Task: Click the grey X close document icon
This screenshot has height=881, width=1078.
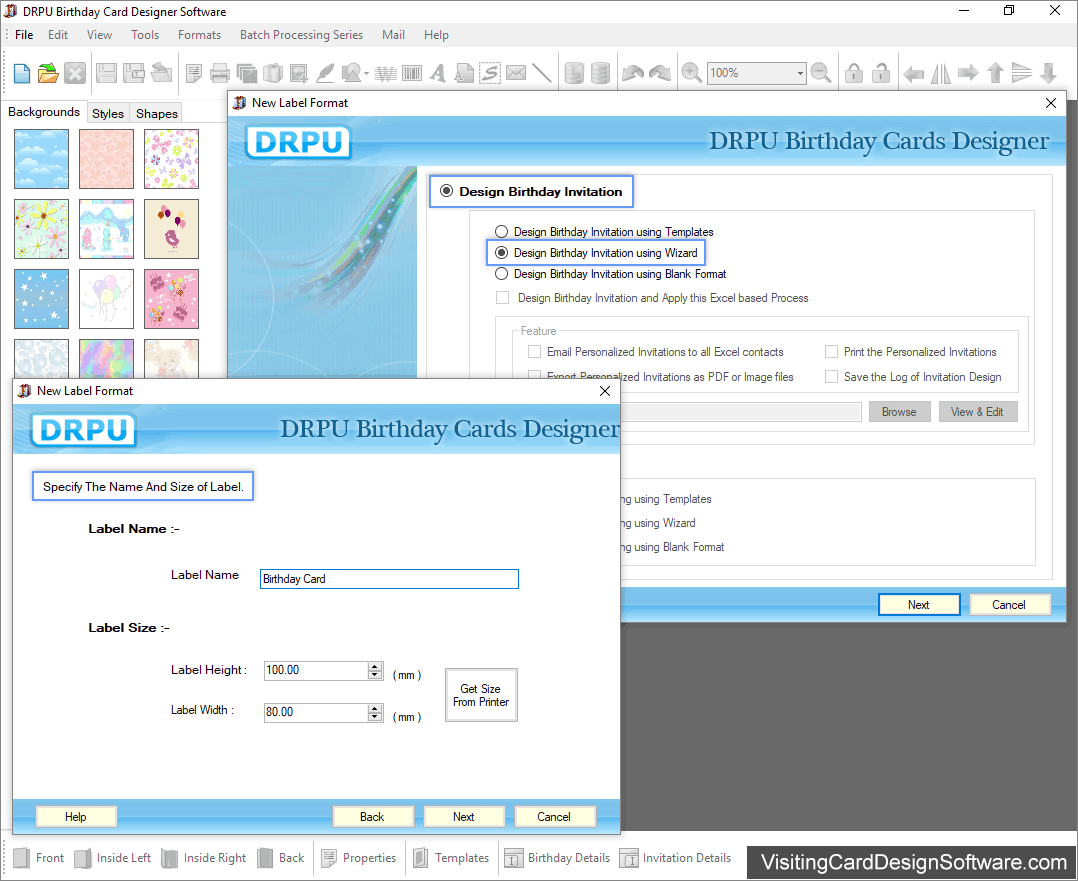Action: (x=75, y=73)
